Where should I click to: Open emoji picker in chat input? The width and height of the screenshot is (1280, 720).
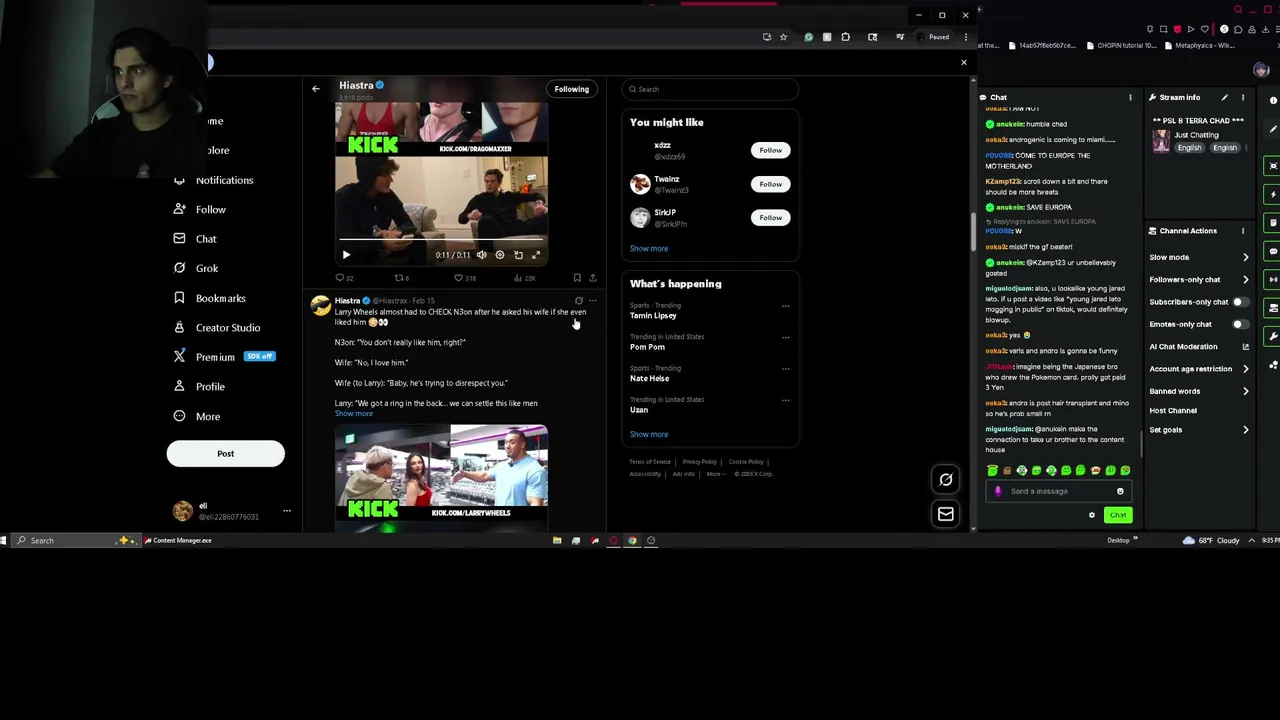[1120, 491]
